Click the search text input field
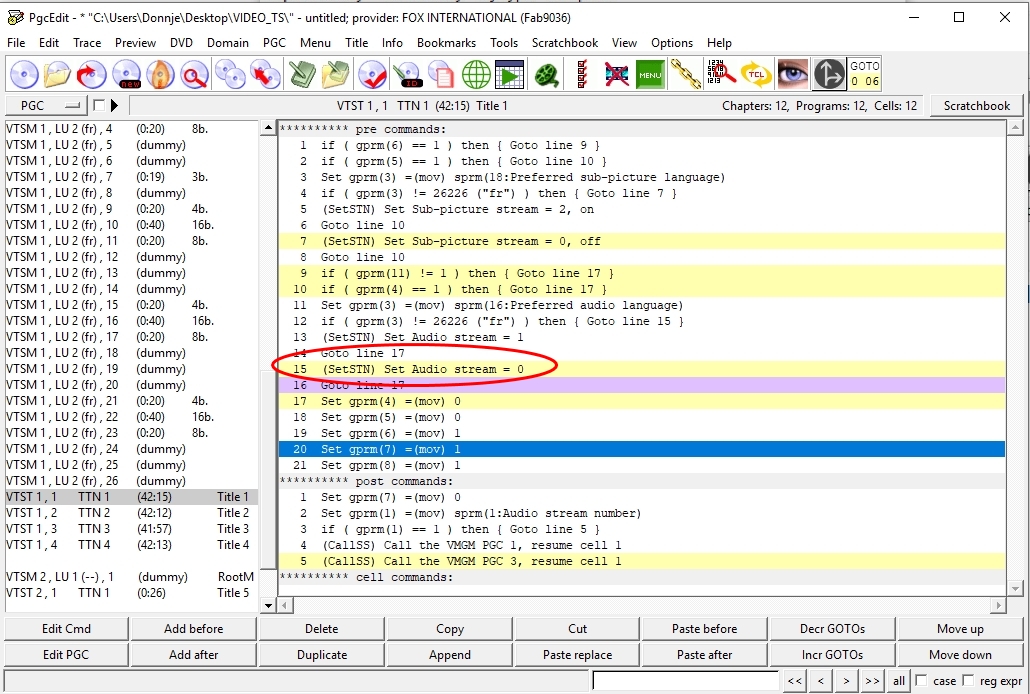The image size is (1030, 694). pos(685,681)
